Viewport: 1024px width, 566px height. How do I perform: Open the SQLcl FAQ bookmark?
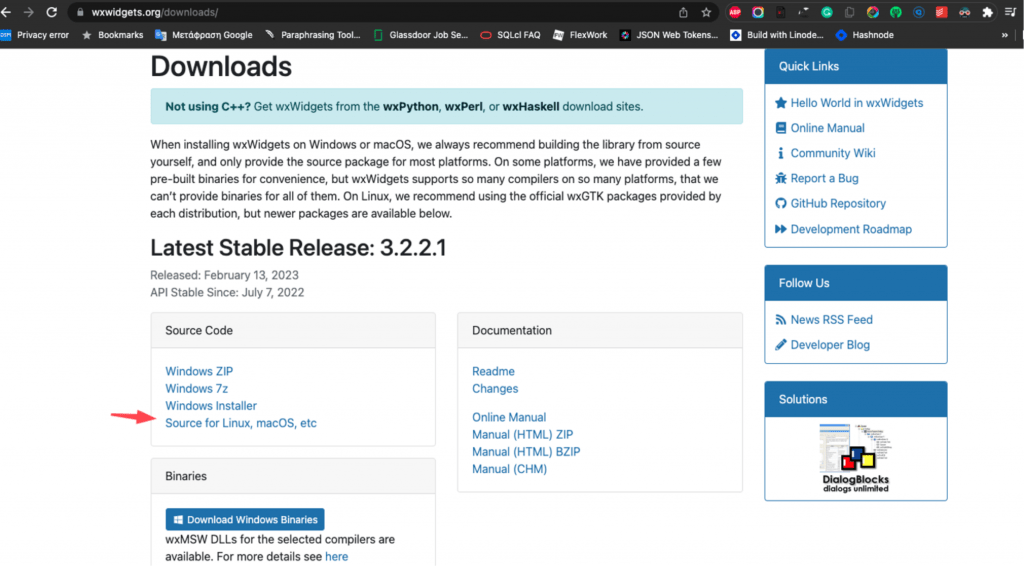511,35
